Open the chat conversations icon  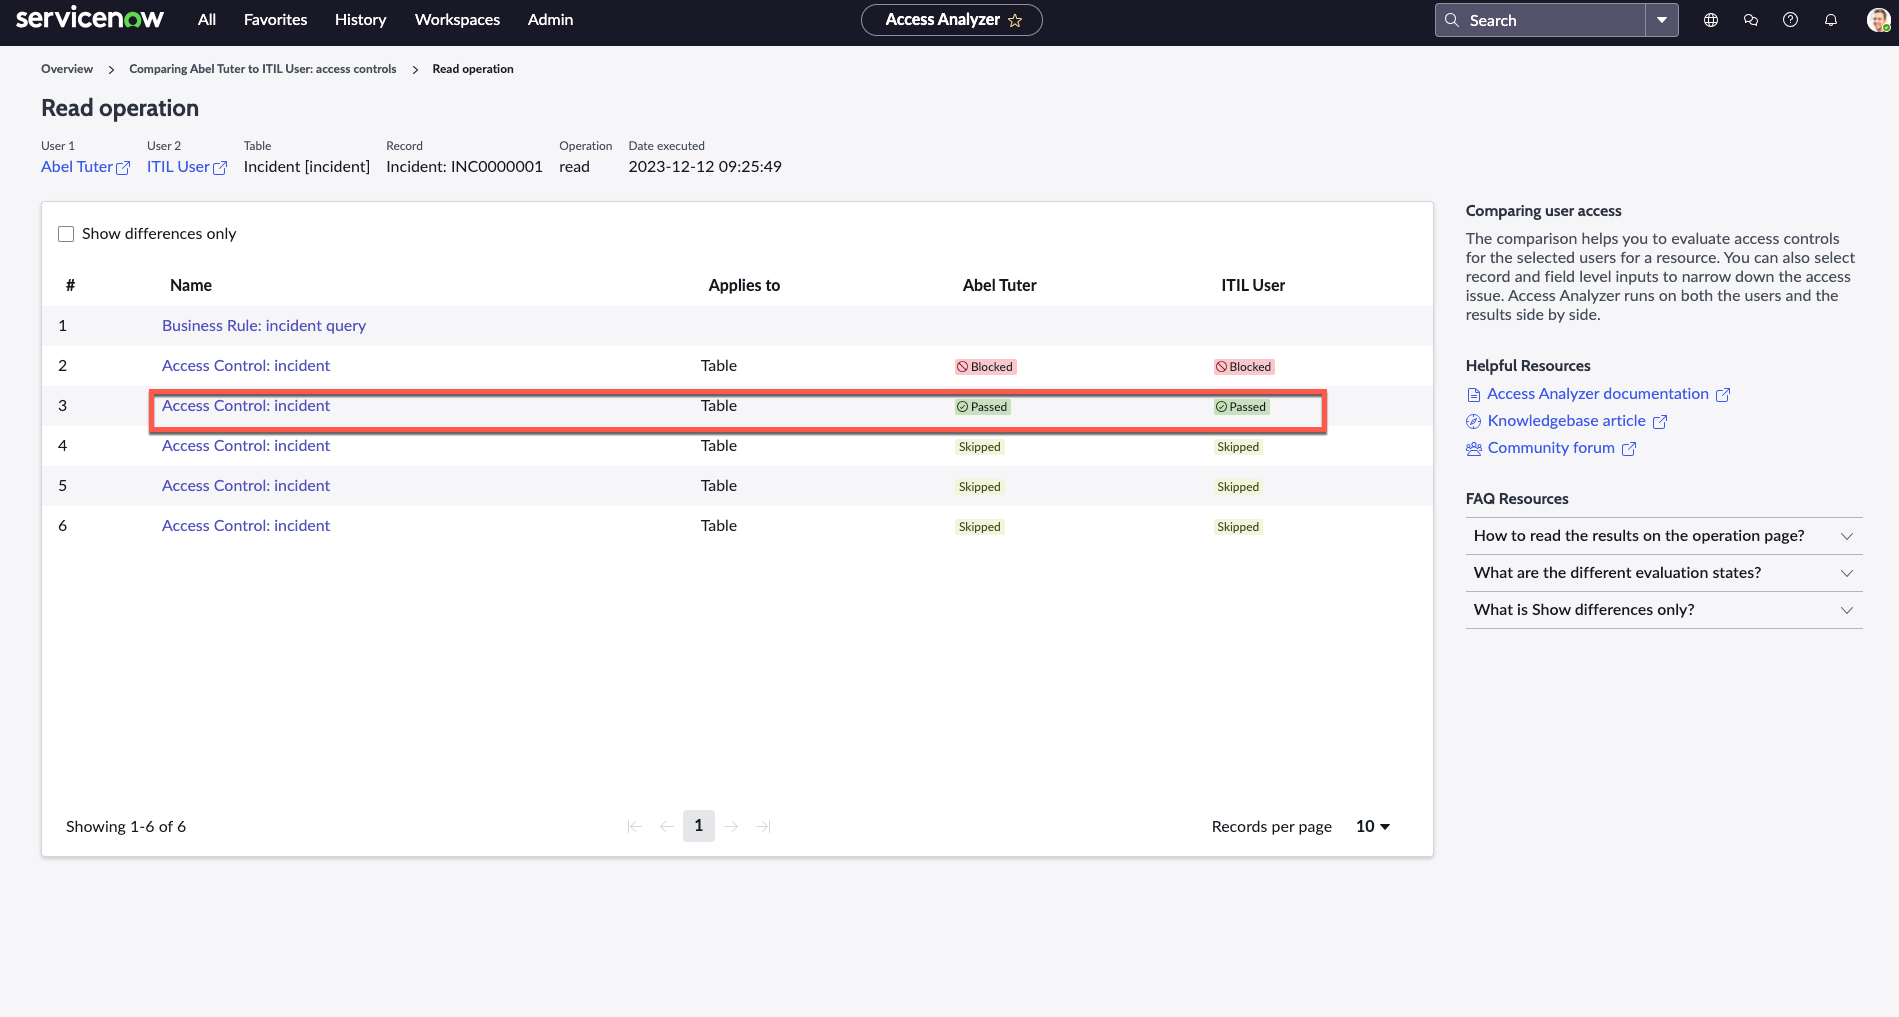click(1751, 20)
